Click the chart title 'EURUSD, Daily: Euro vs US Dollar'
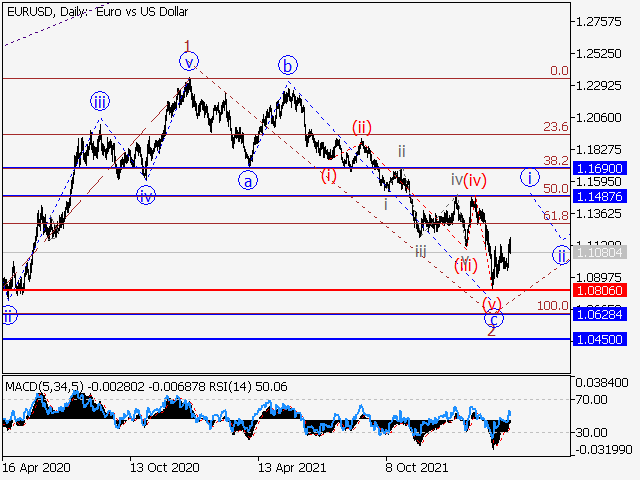This screenshot has height=480, width=640. [x=98, y=12]
